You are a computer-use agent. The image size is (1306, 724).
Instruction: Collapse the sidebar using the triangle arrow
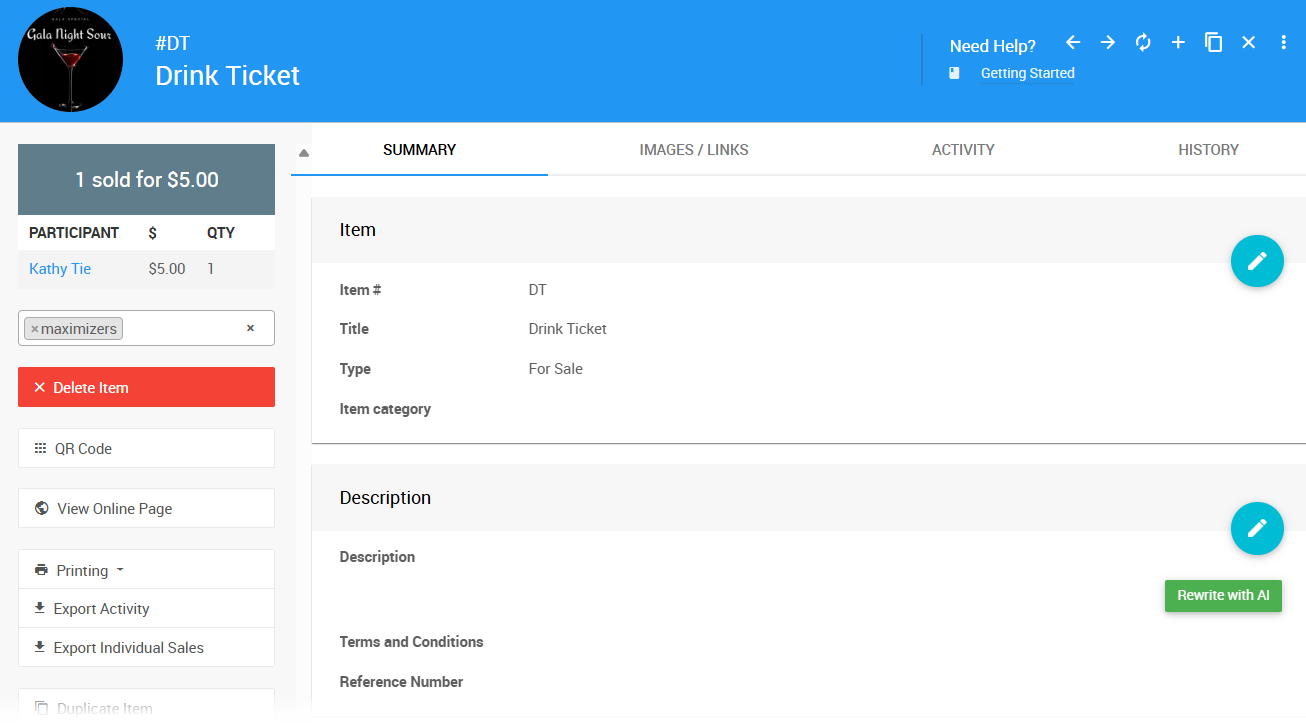(304, 153)
